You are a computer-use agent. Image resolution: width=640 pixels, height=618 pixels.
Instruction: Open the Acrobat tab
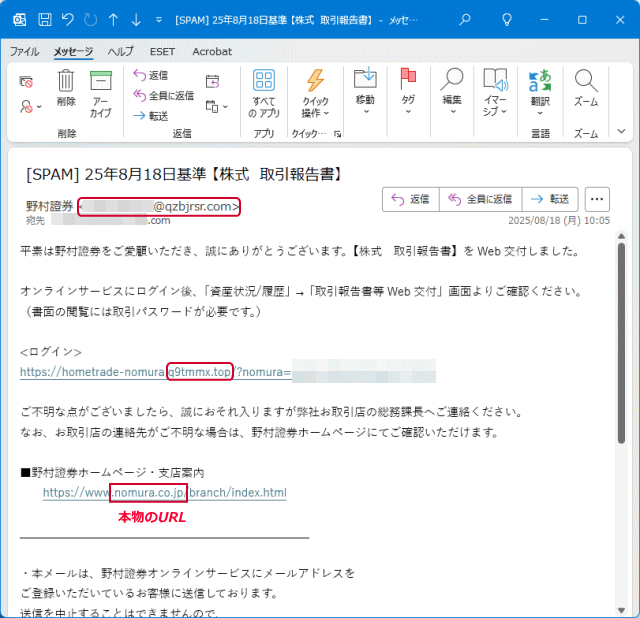[212, 51]
